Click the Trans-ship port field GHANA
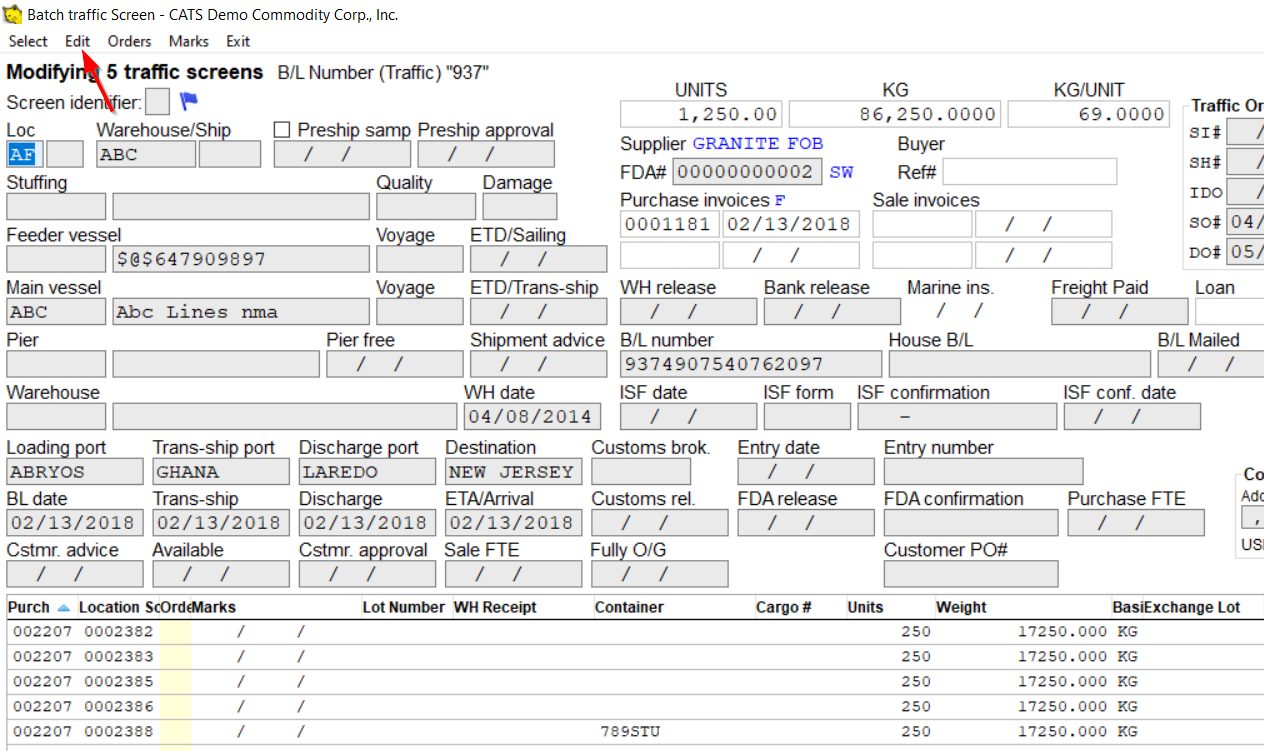Image resolution: width=1264 pixels, height=751 pixels. pos(221,471)
